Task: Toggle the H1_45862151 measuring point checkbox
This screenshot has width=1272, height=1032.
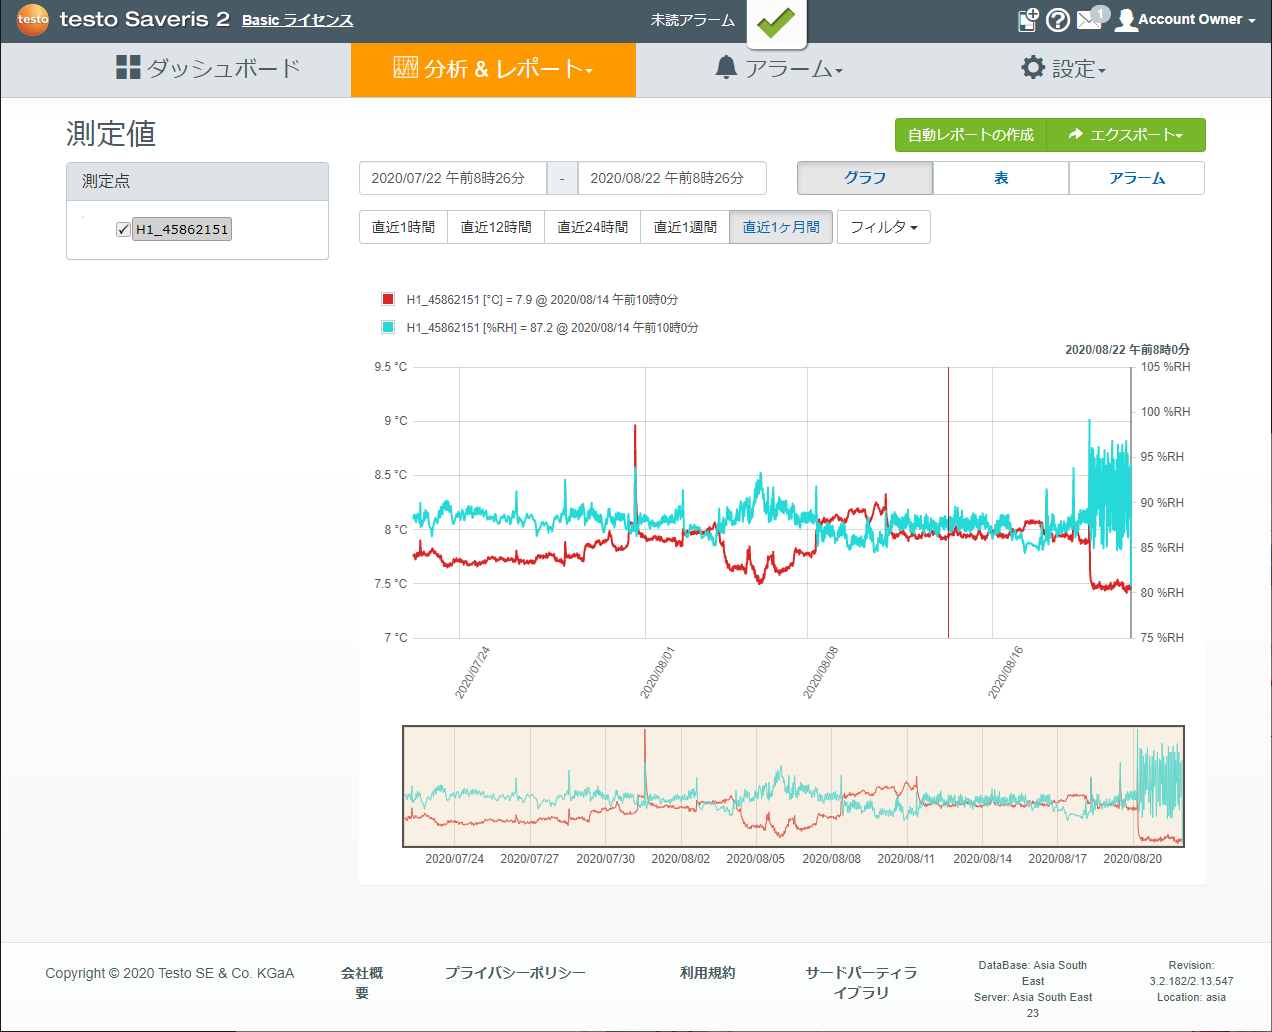Action: (123, 230)
